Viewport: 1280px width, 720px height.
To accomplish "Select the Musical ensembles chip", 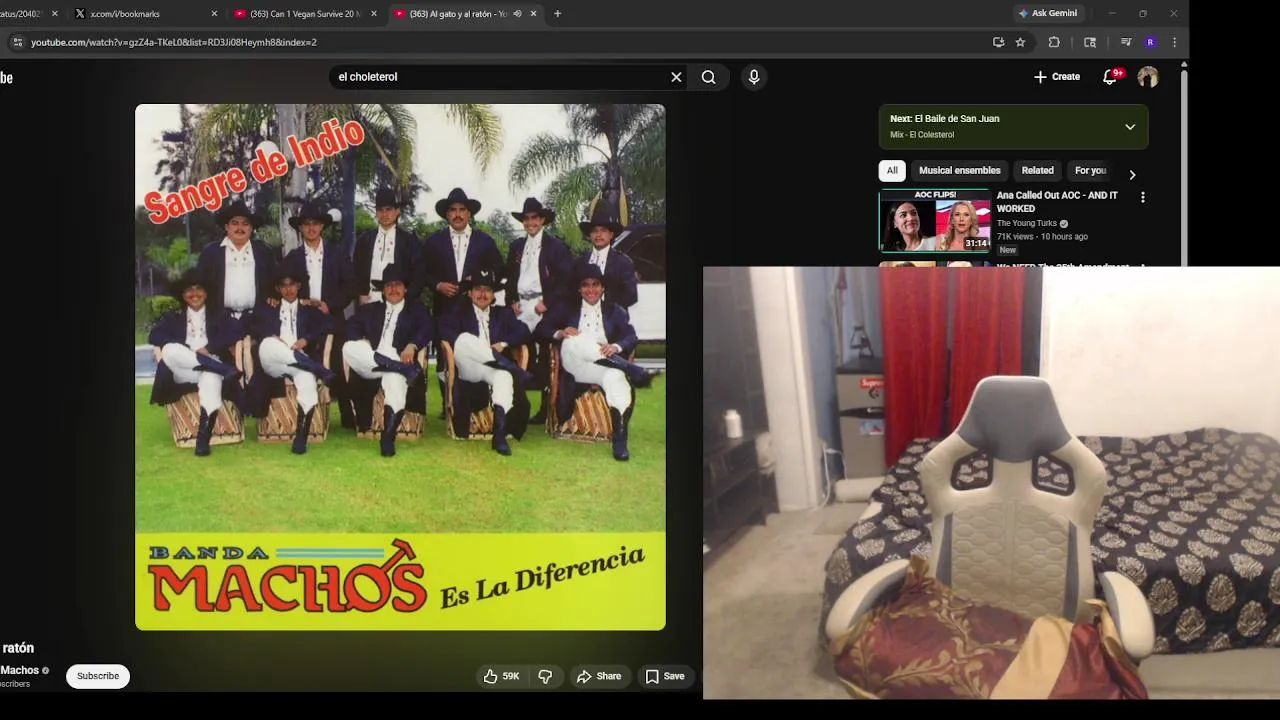I will (x=960, y=170).
